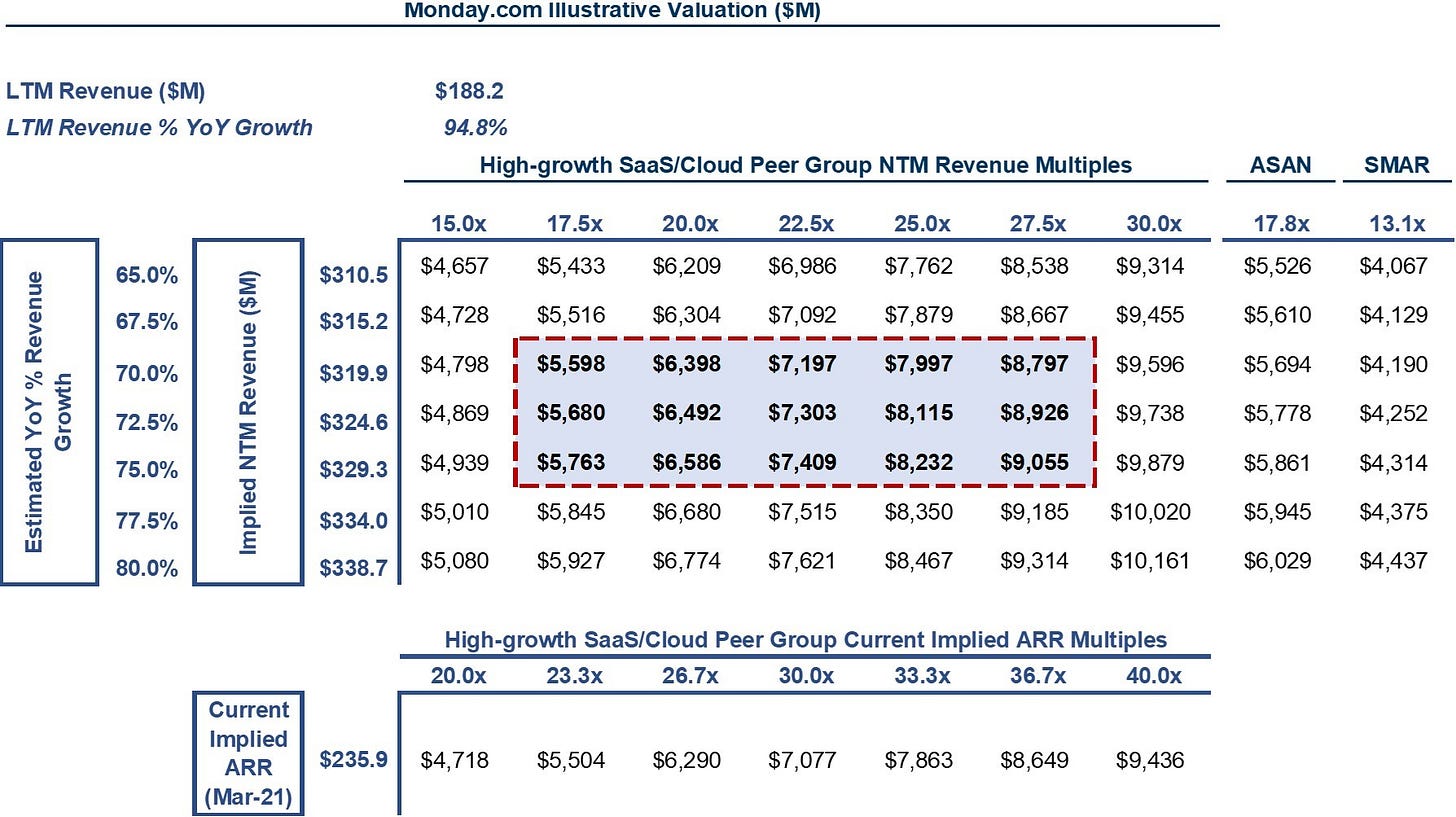1456x817 pixels.
Task: Click the $7,077 ARR valuation cell
Action: [802, 760]
